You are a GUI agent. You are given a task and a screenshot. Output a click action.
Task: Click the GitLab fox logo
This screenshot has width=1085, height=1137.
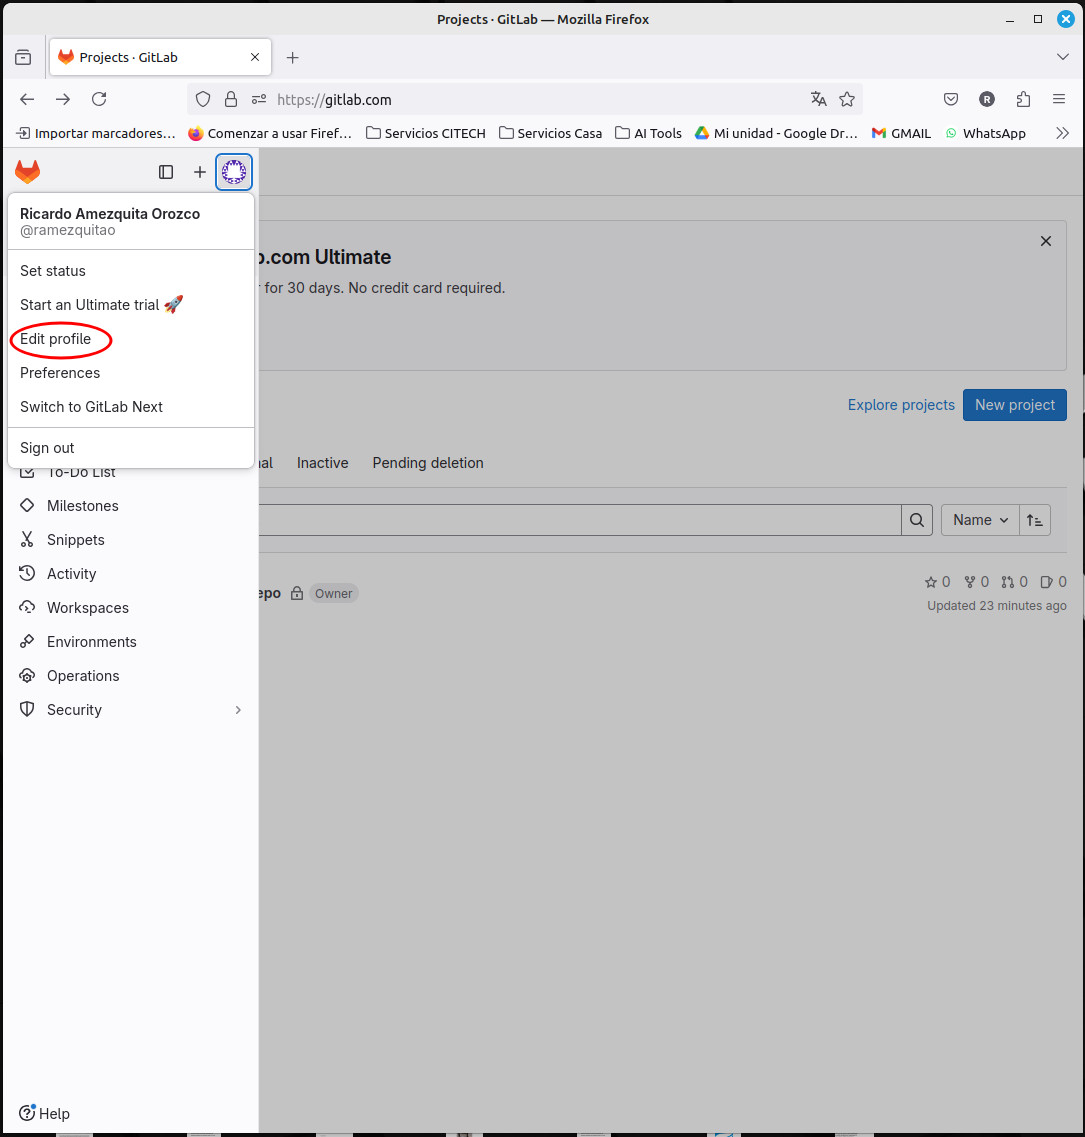click(27, 172)
